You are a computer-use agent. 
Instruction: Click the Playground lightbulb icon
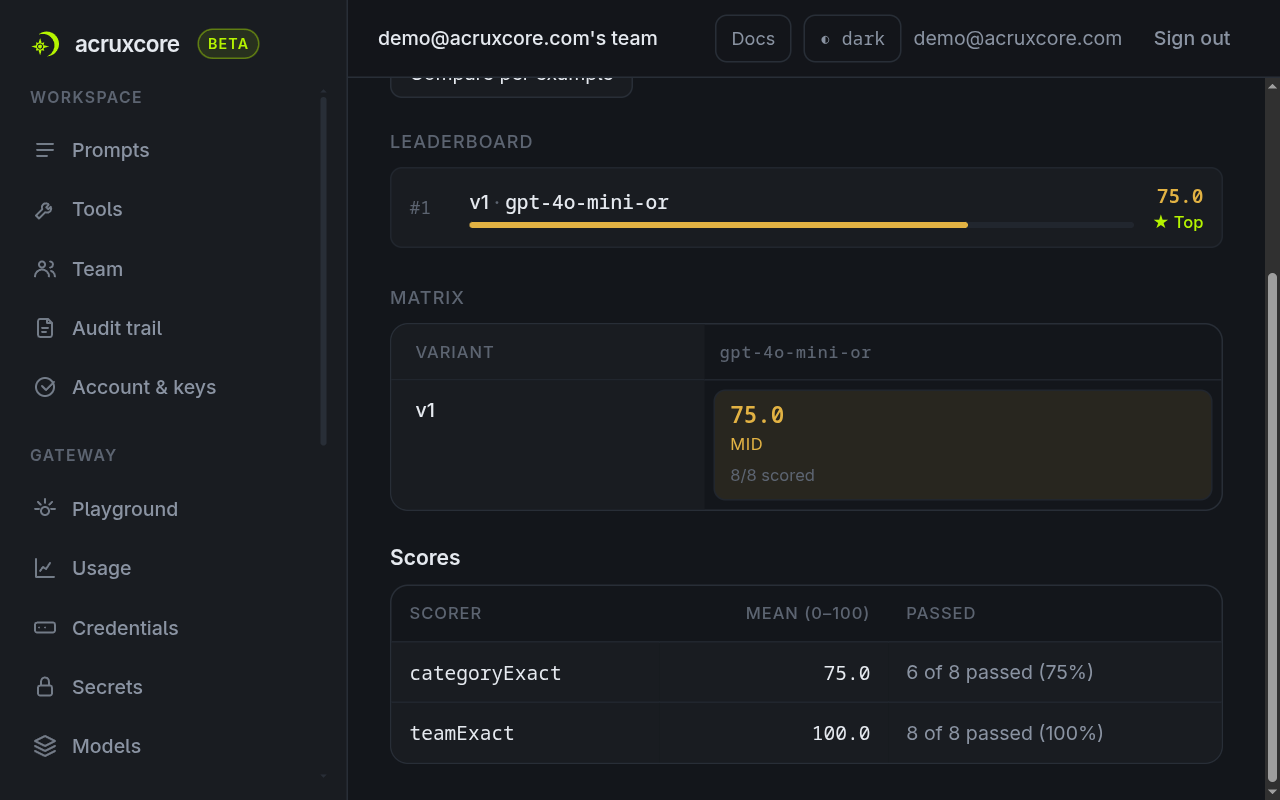[x=45, y=509]
